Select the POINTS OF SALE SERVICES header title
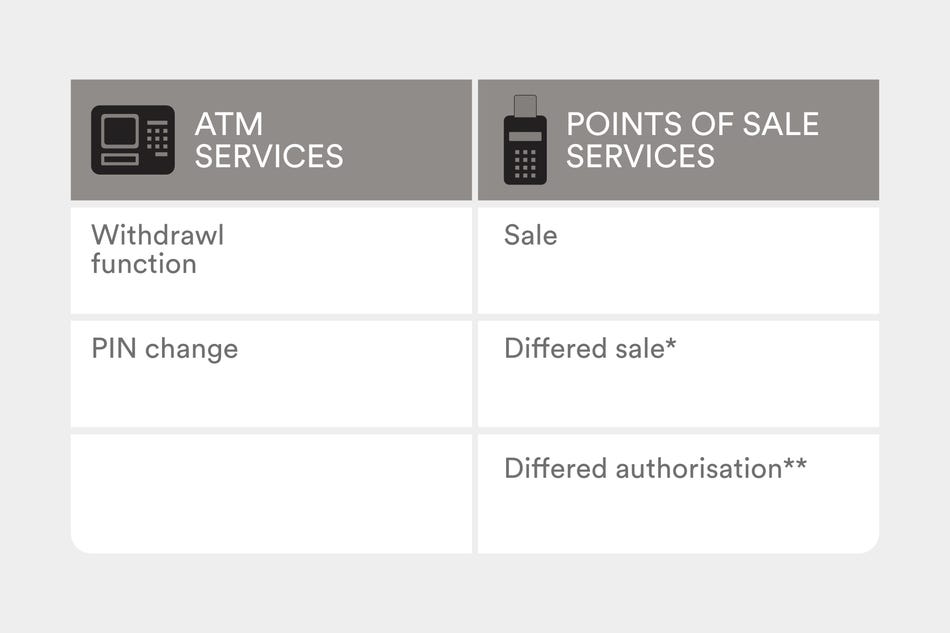The height and width of the screenshot is (633, 950). 692,140
